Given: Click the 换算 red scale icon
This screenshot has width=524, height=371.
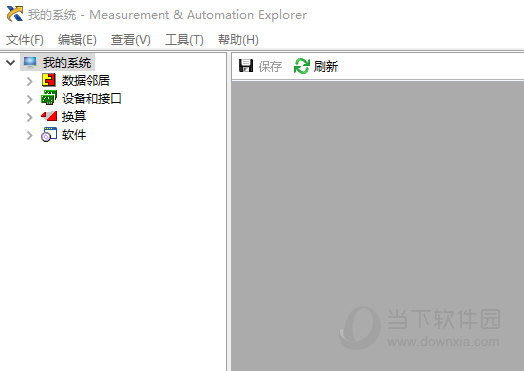Looking at the screenshot, I should coord(49,116).
